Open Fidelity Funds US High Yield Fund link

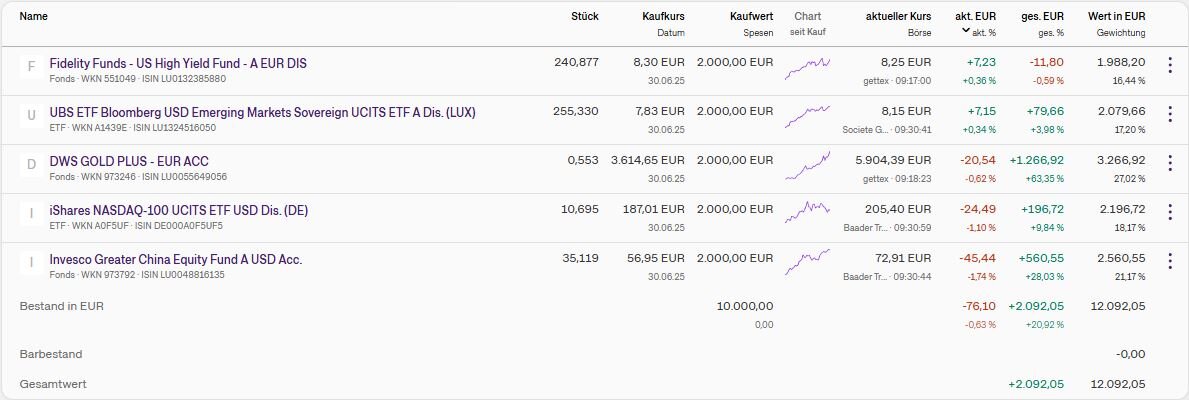178,63
